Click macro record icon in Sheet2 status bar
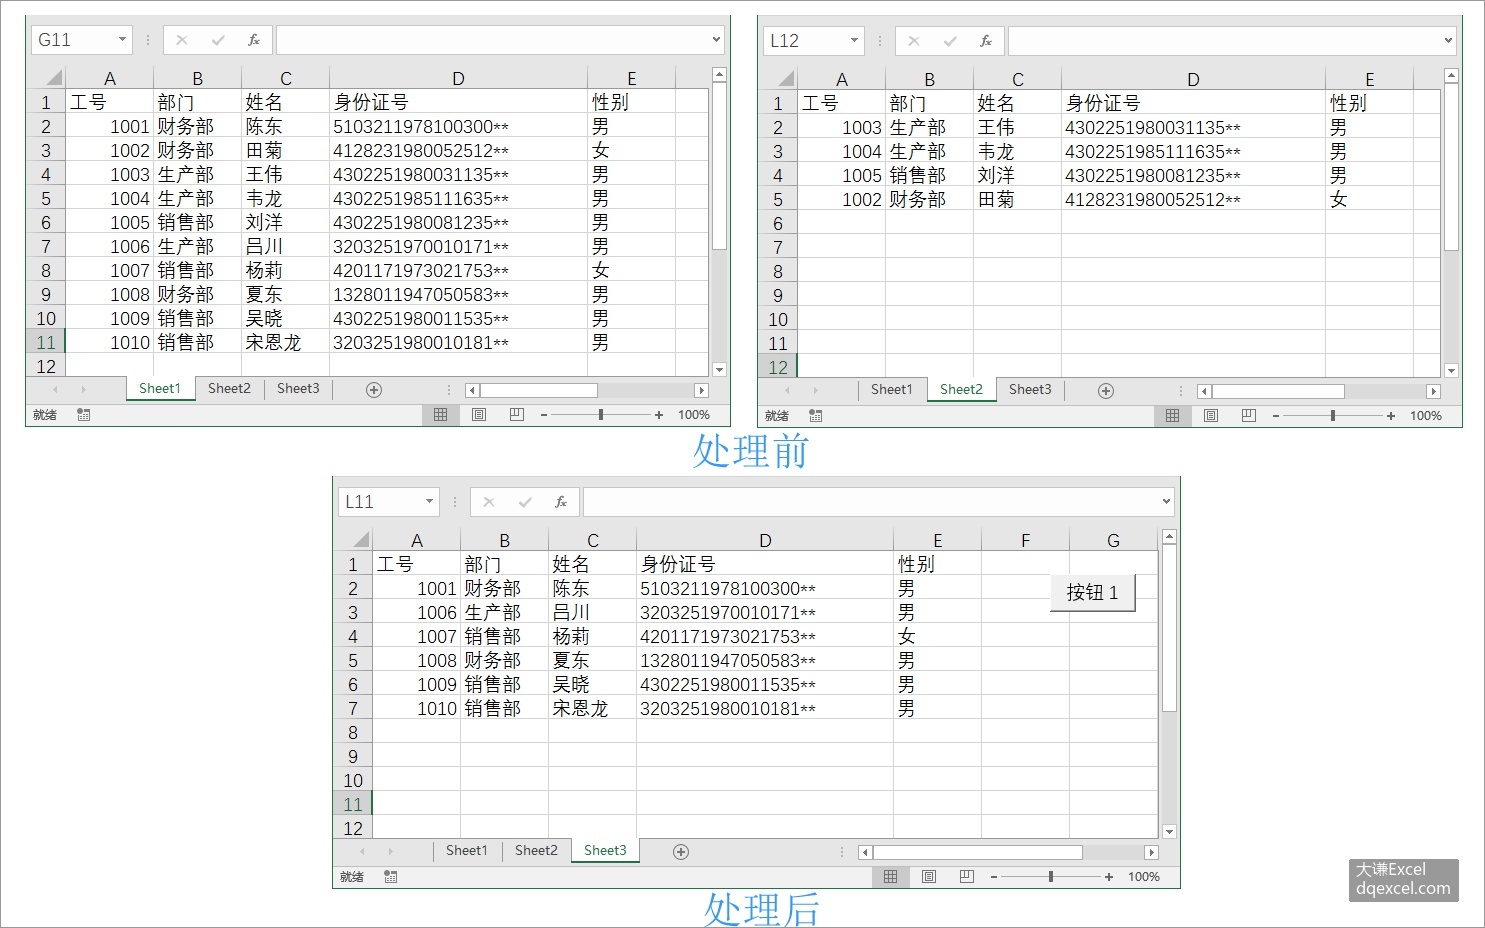This screenshot has width=1485, height=928. pyautogui.click(x=816, y=416)
